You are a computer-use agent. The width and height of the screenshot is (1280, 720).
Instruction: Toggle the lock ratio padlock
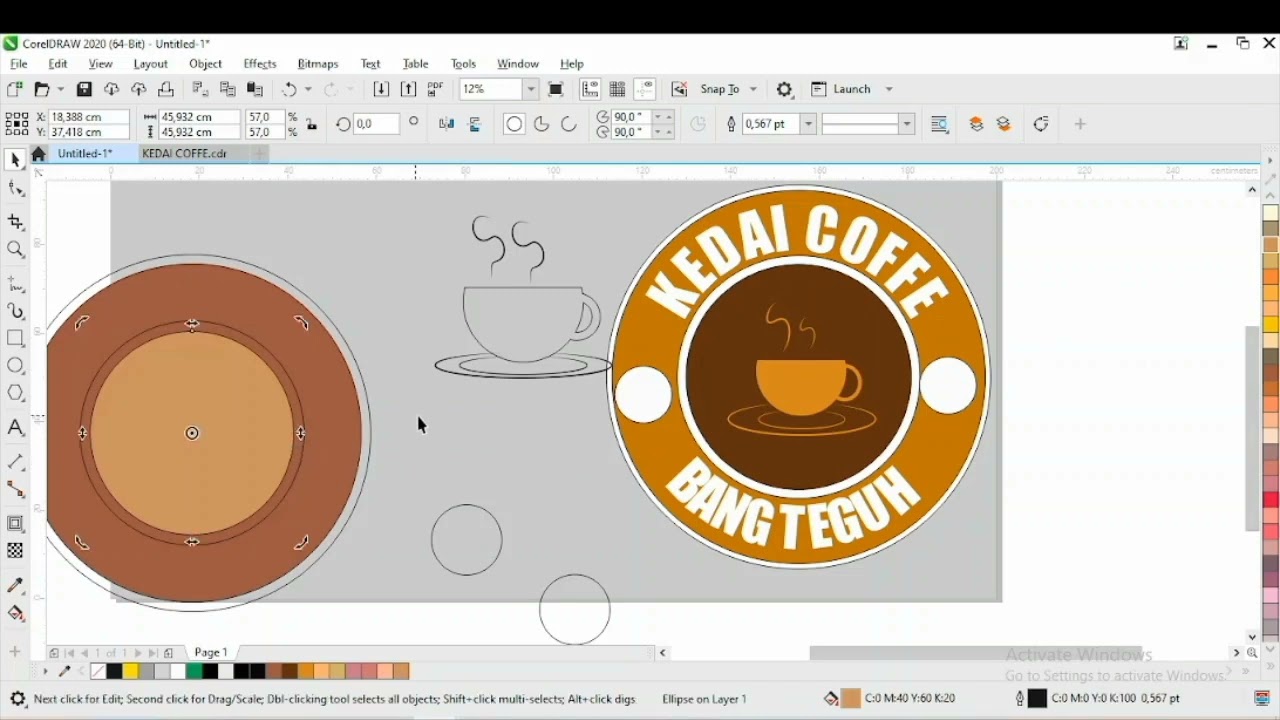(312, 125)
